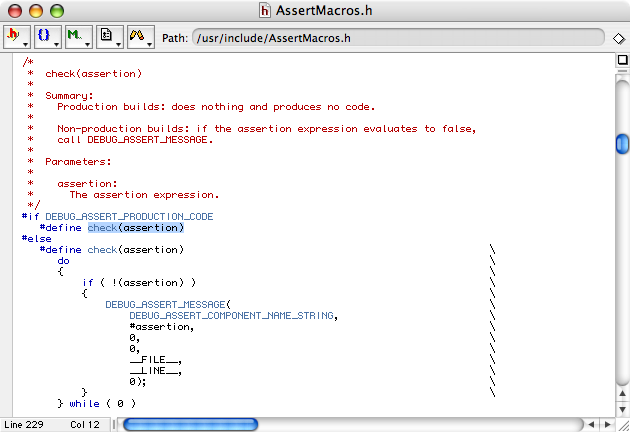Image resolution: width=630 pixels, height=432 pixels.
Task: Expand the dropdown arrow beside the header icon
Action: coord(25,44)
